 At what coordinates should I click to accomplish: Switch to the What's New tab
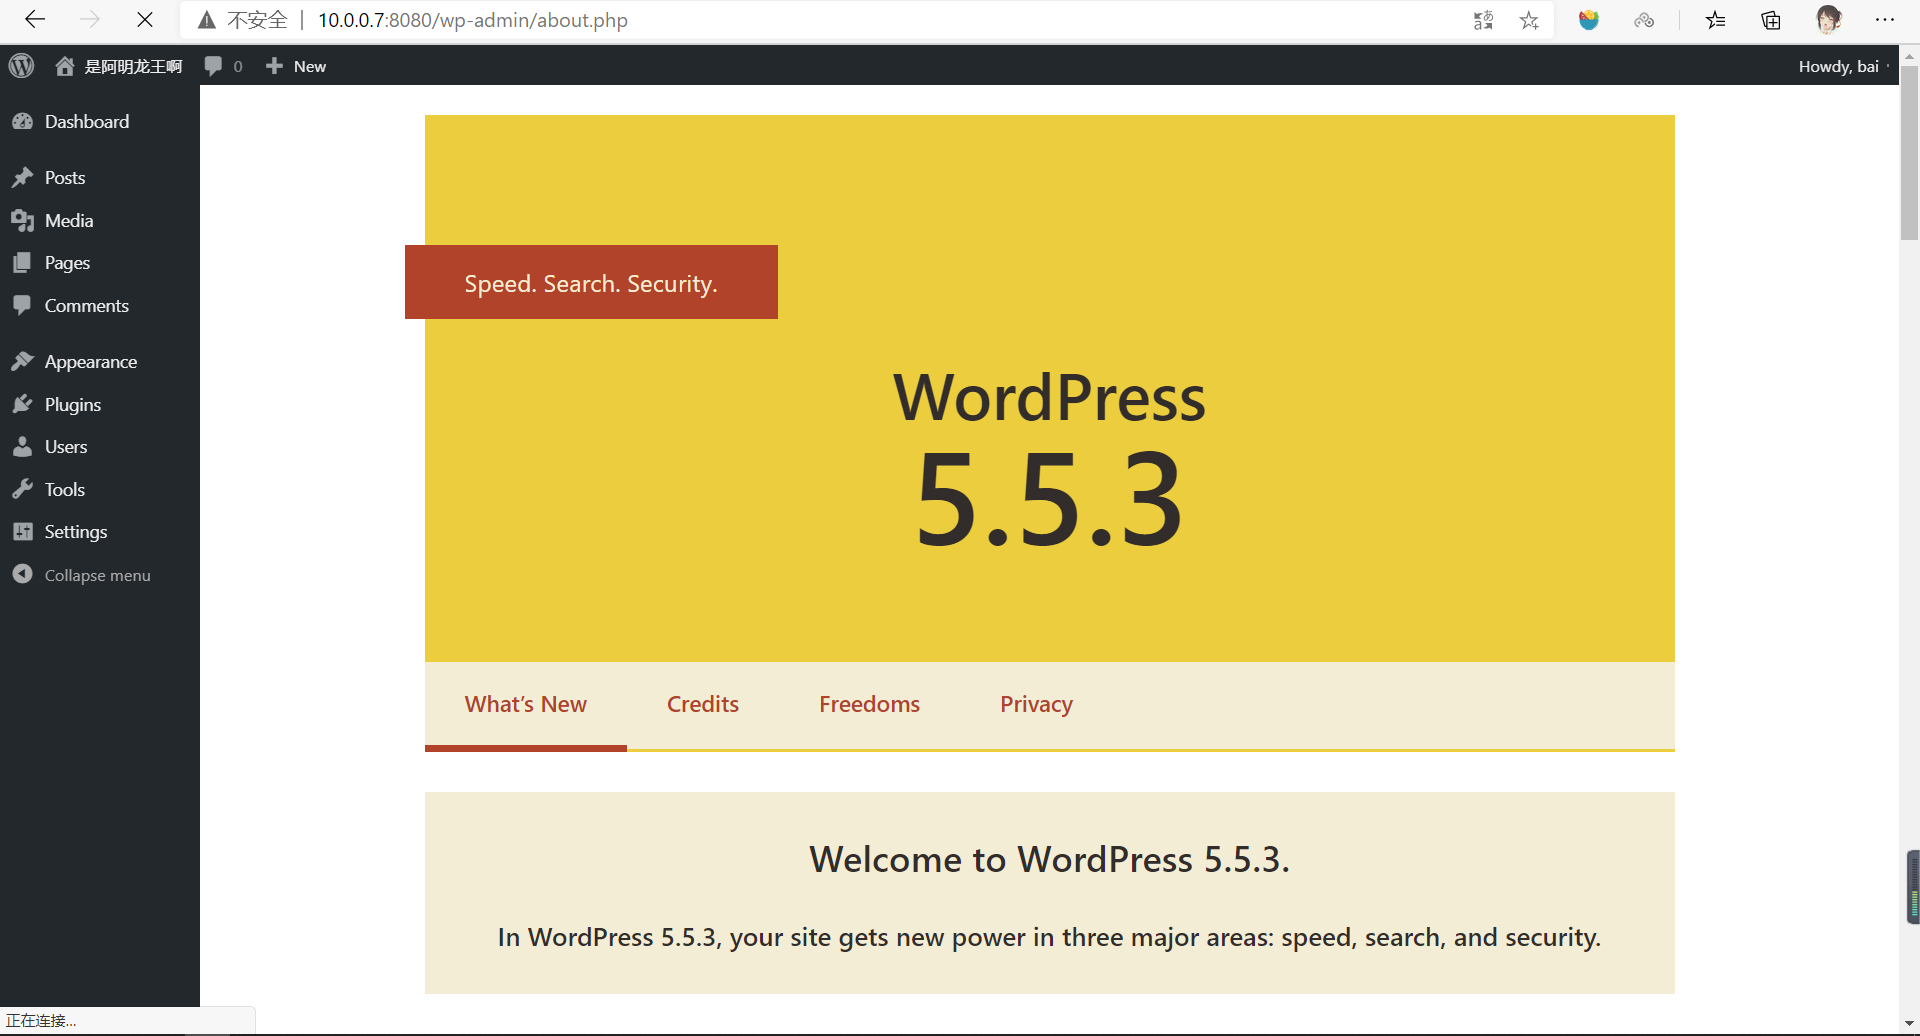click(x=526, y=705)
